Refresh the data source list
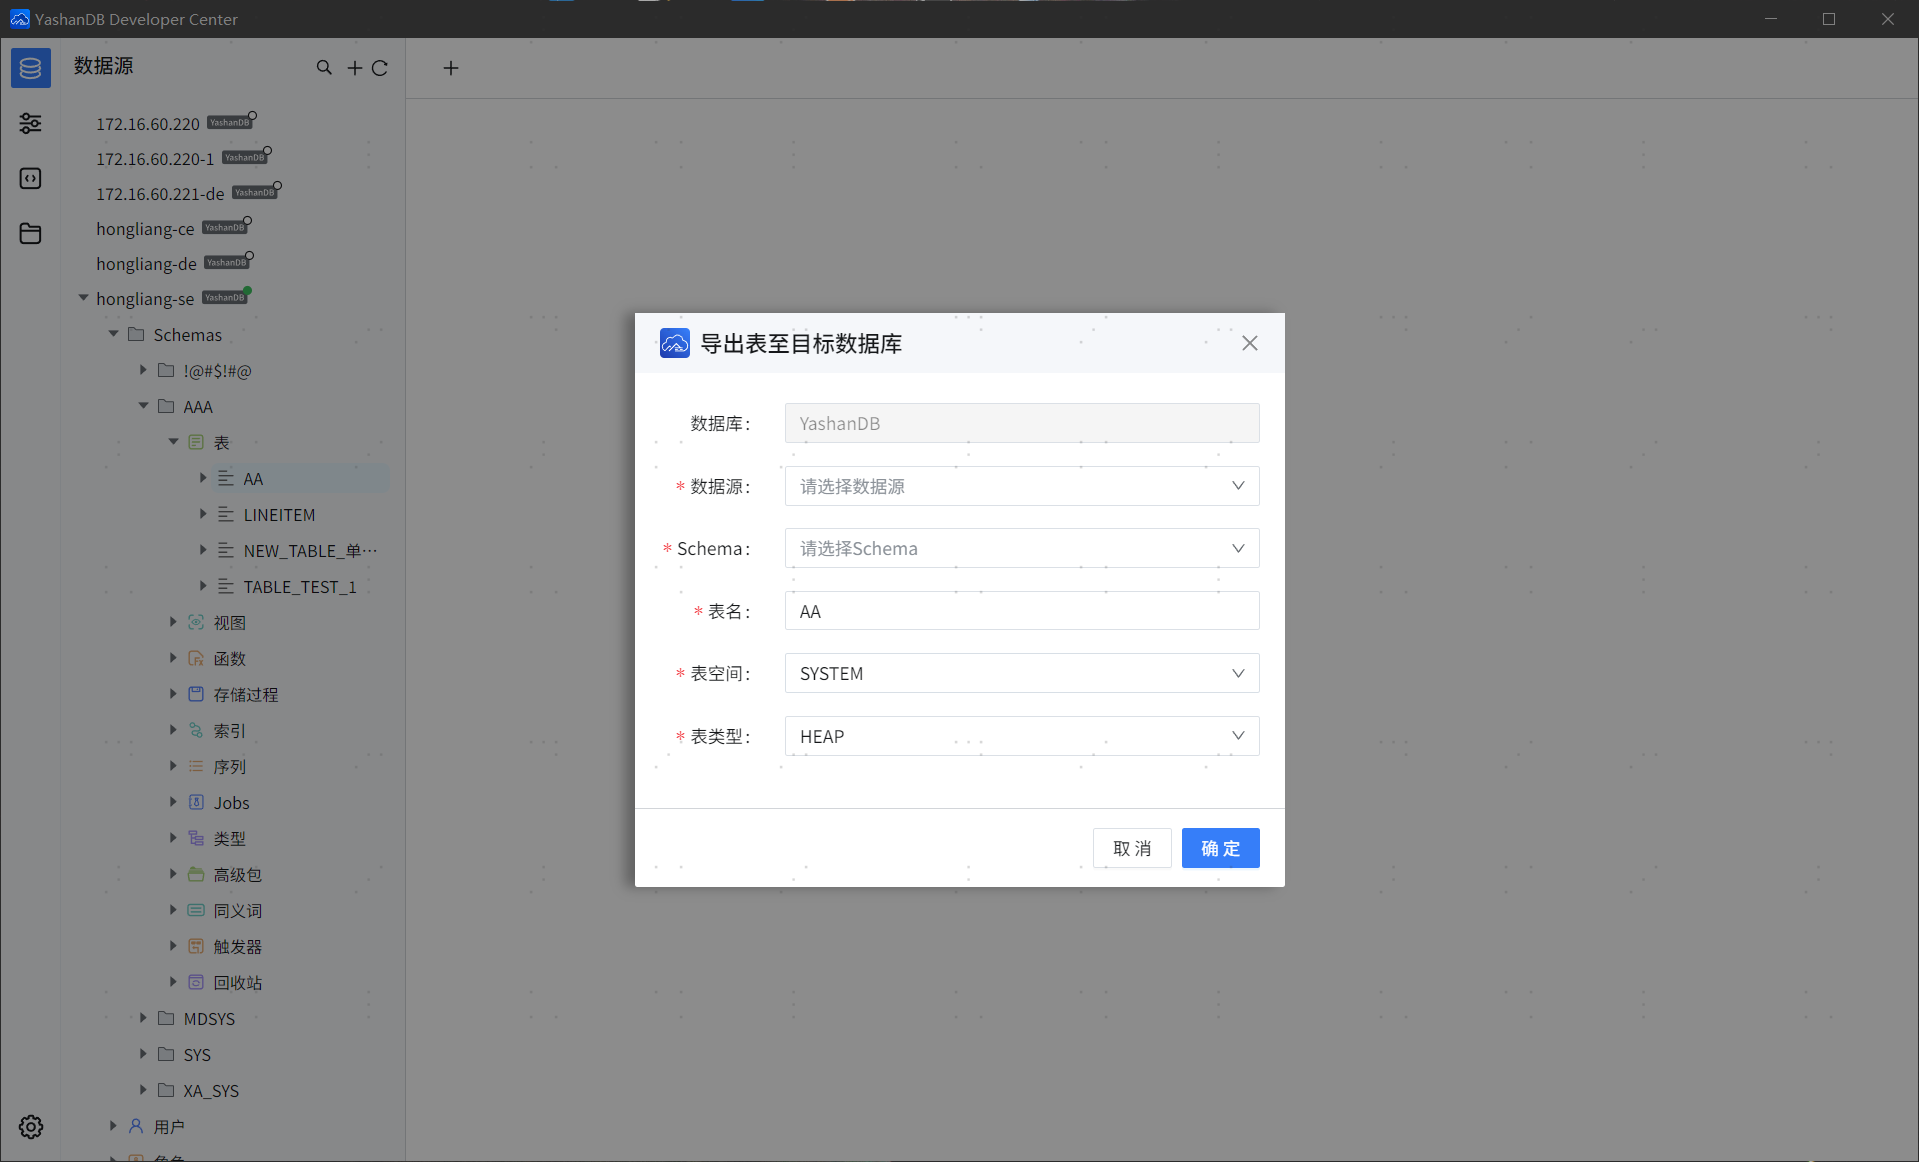1919x1162 pixels. pyautogui.click(x=380, y=68)
